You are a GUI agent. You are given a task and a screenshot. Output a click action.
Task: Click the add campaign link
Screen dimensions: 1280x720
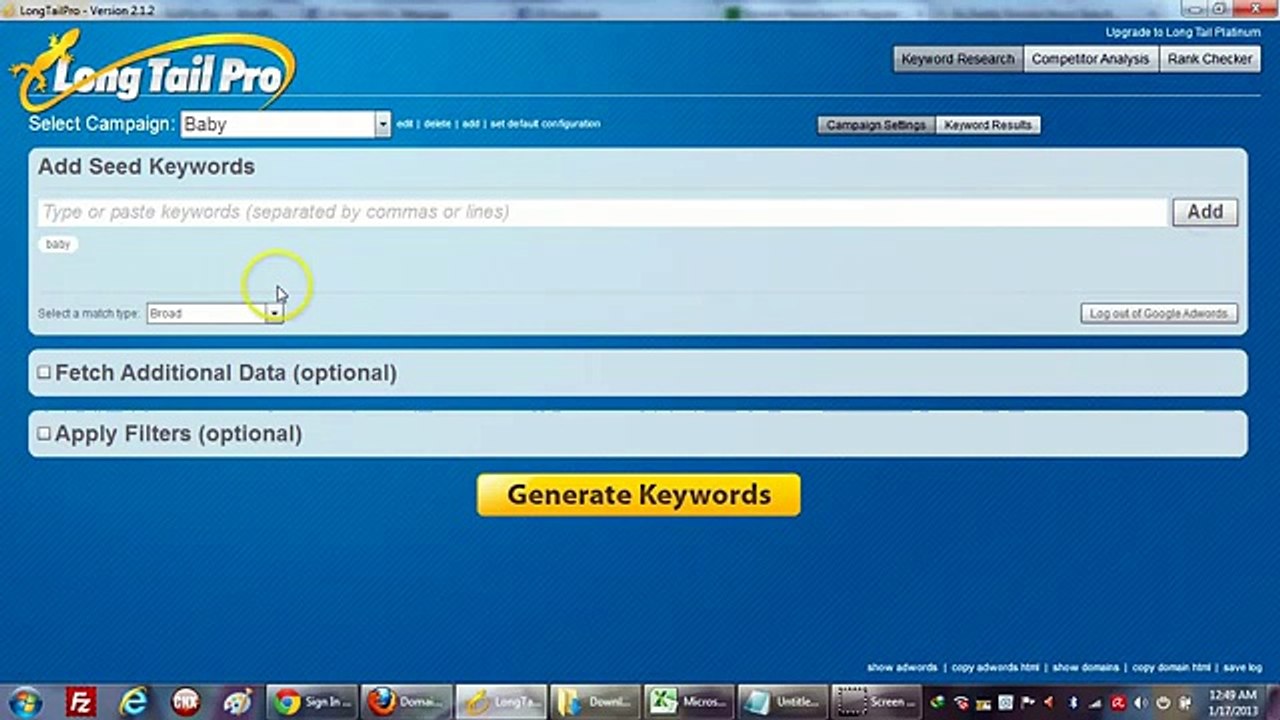(470, 124)
